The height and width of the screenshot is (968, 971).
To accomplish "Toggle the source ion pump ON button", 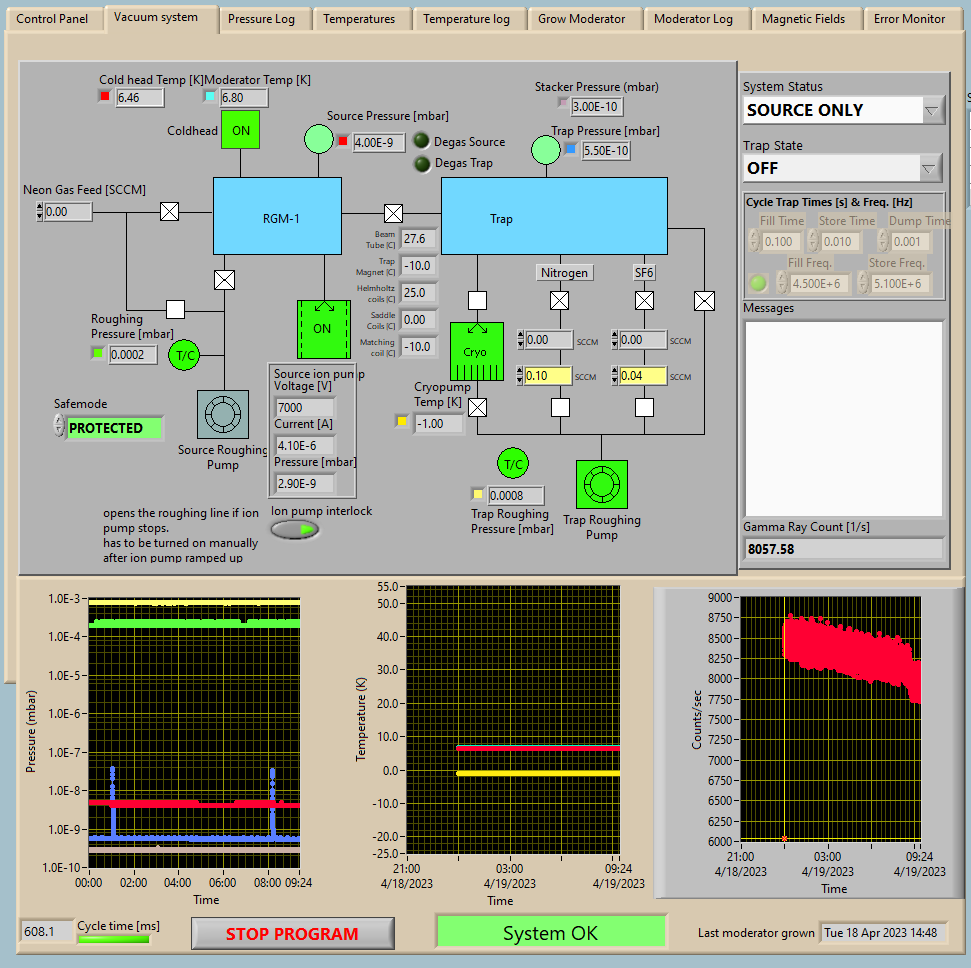I will pyautogui.click(x=324, y=329).
